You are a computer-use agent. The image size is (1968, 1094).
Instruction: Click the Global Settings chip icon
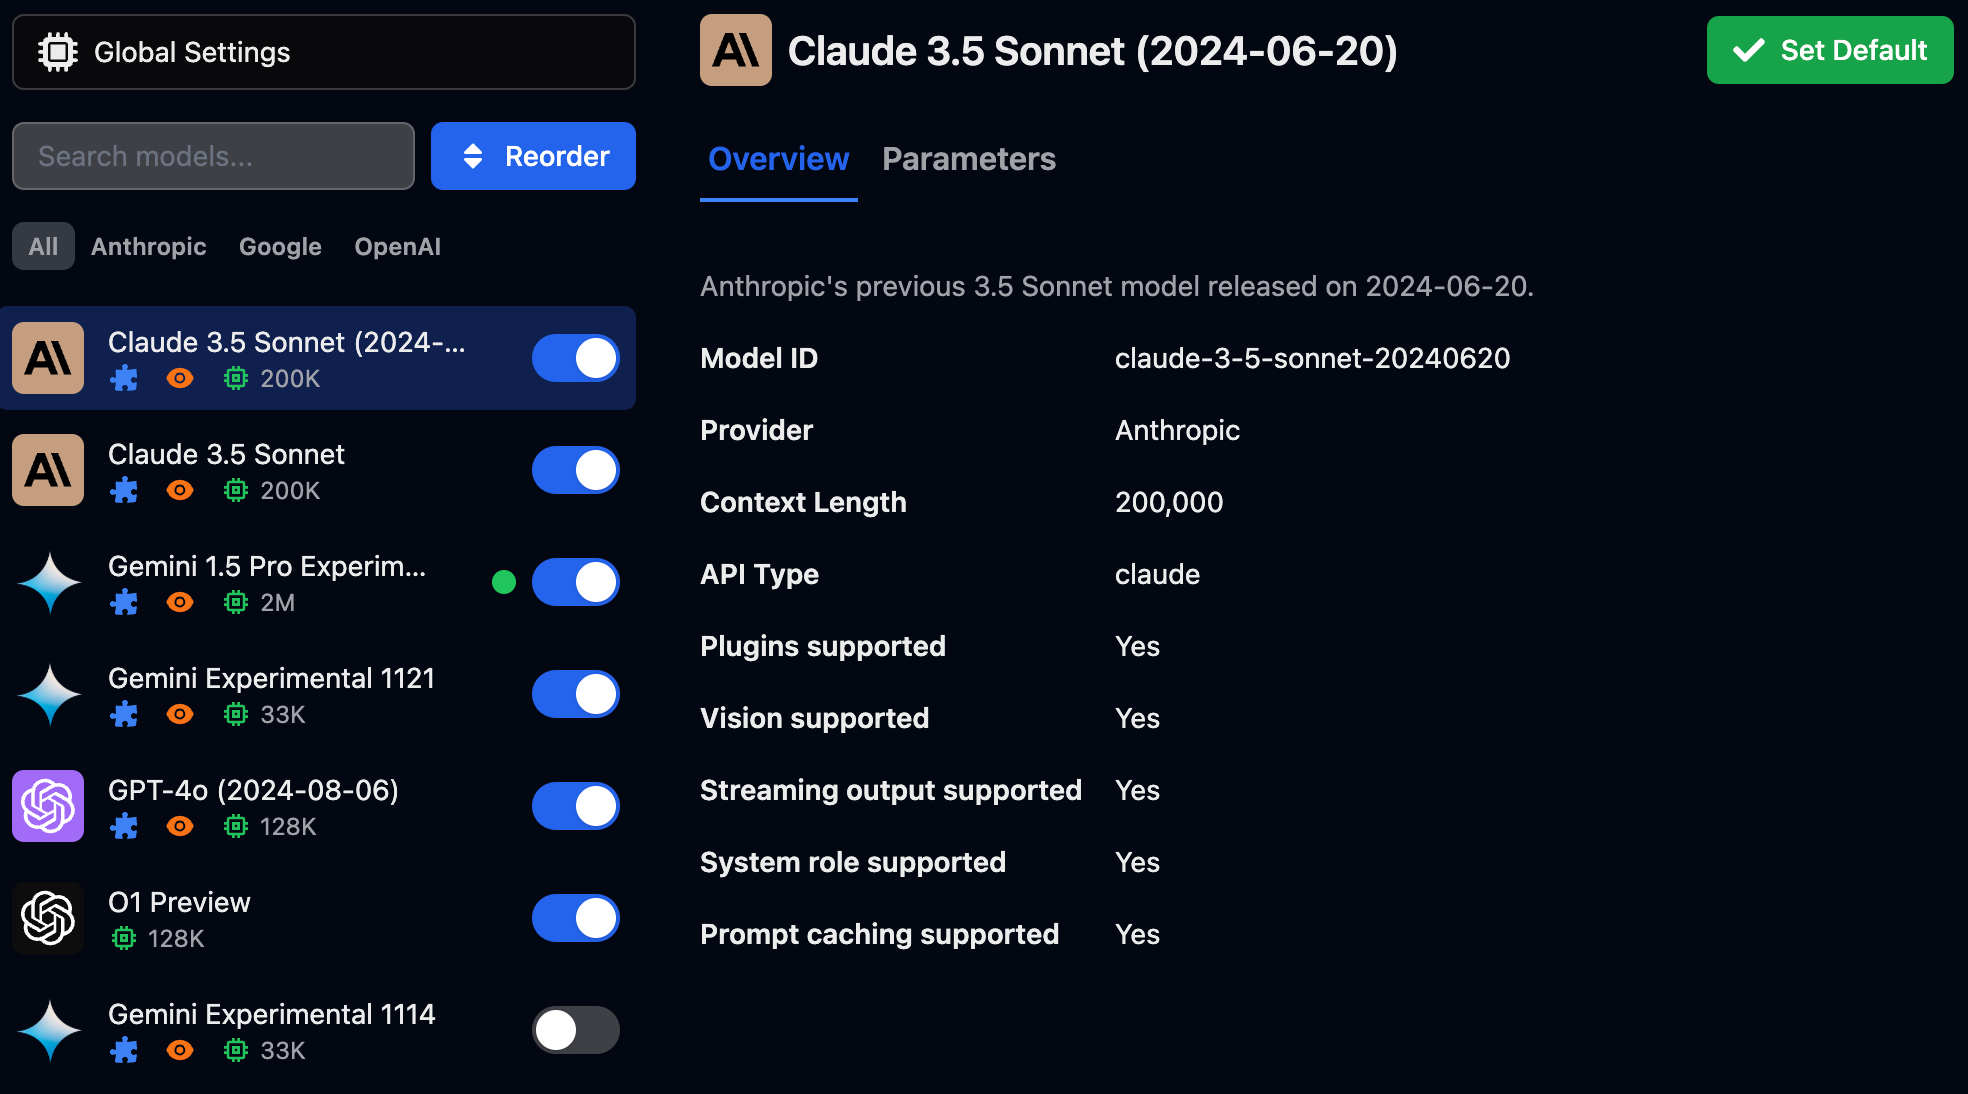(x=58, y=52)
